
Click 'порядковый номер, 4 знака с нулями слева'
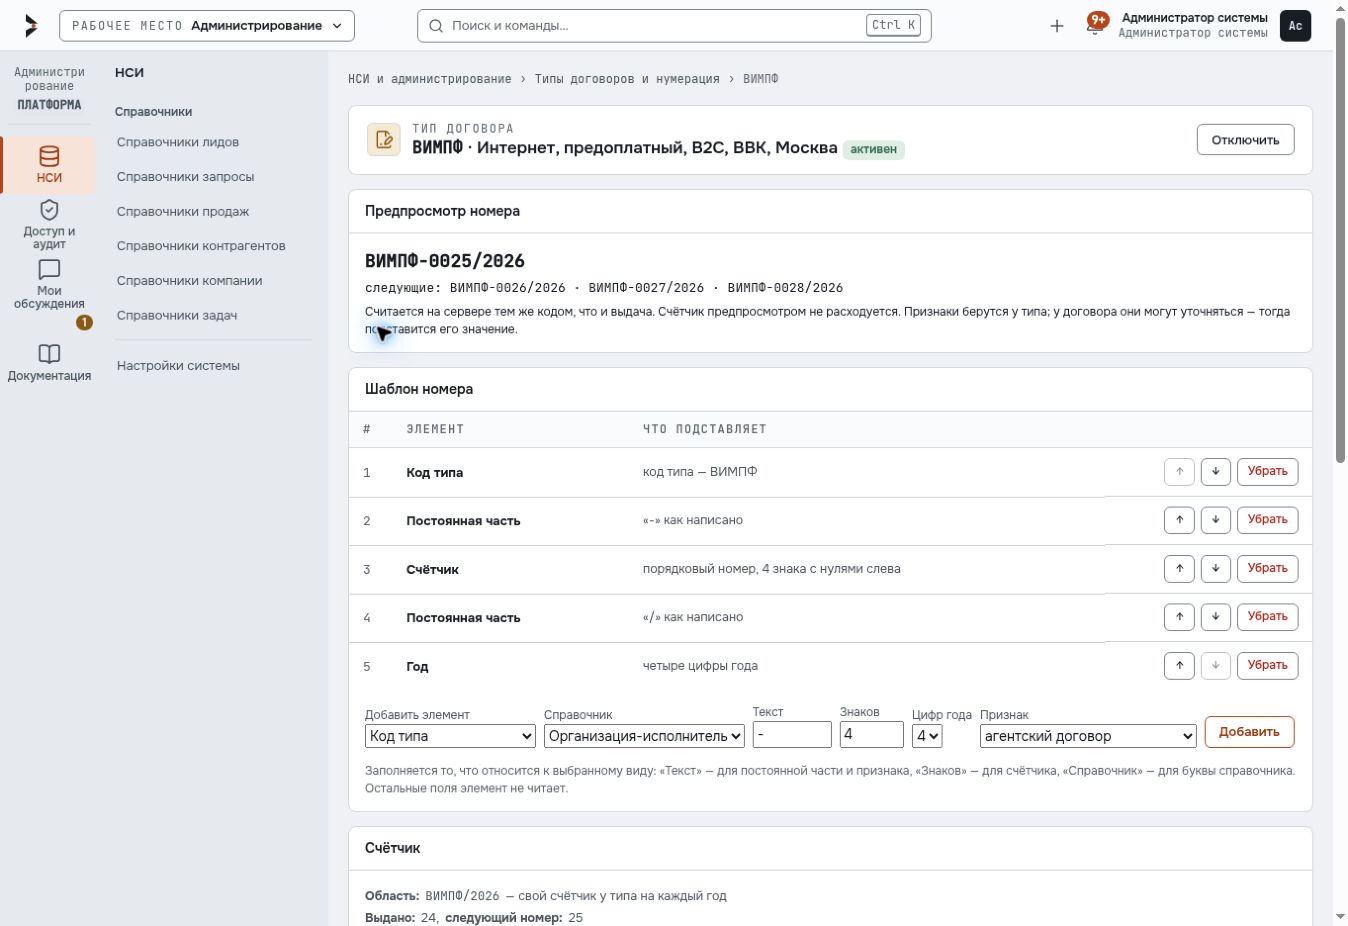[771, 569]
